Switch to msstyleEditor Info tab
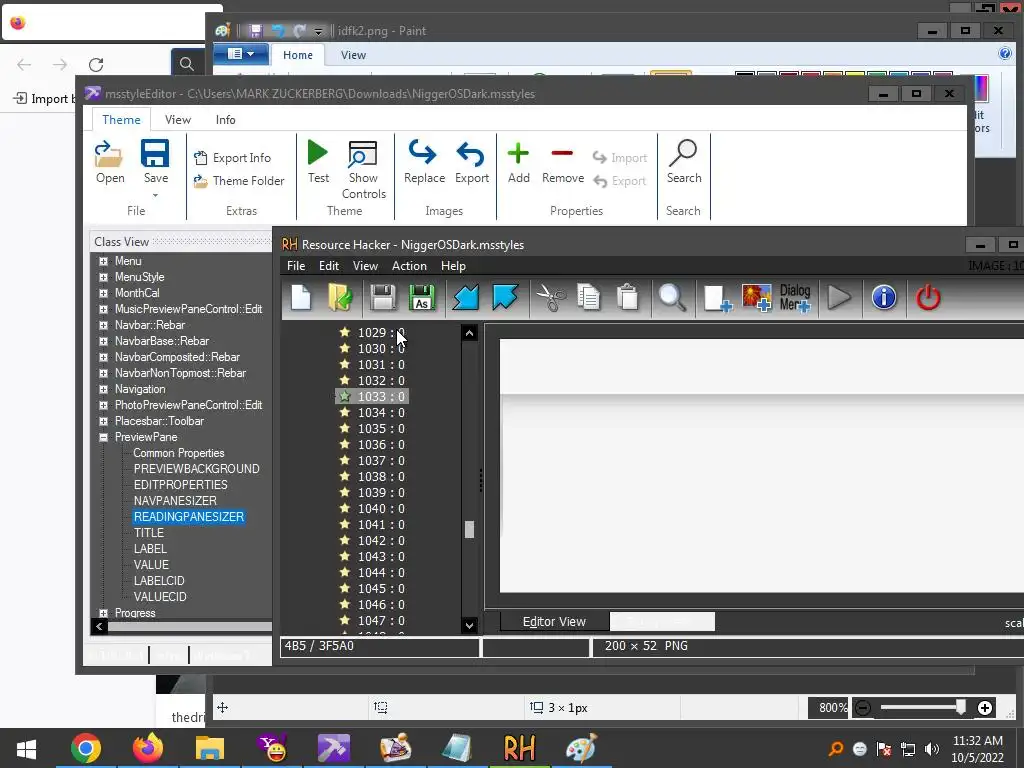Screen dimensions: 1024x768 coord(225,120)
